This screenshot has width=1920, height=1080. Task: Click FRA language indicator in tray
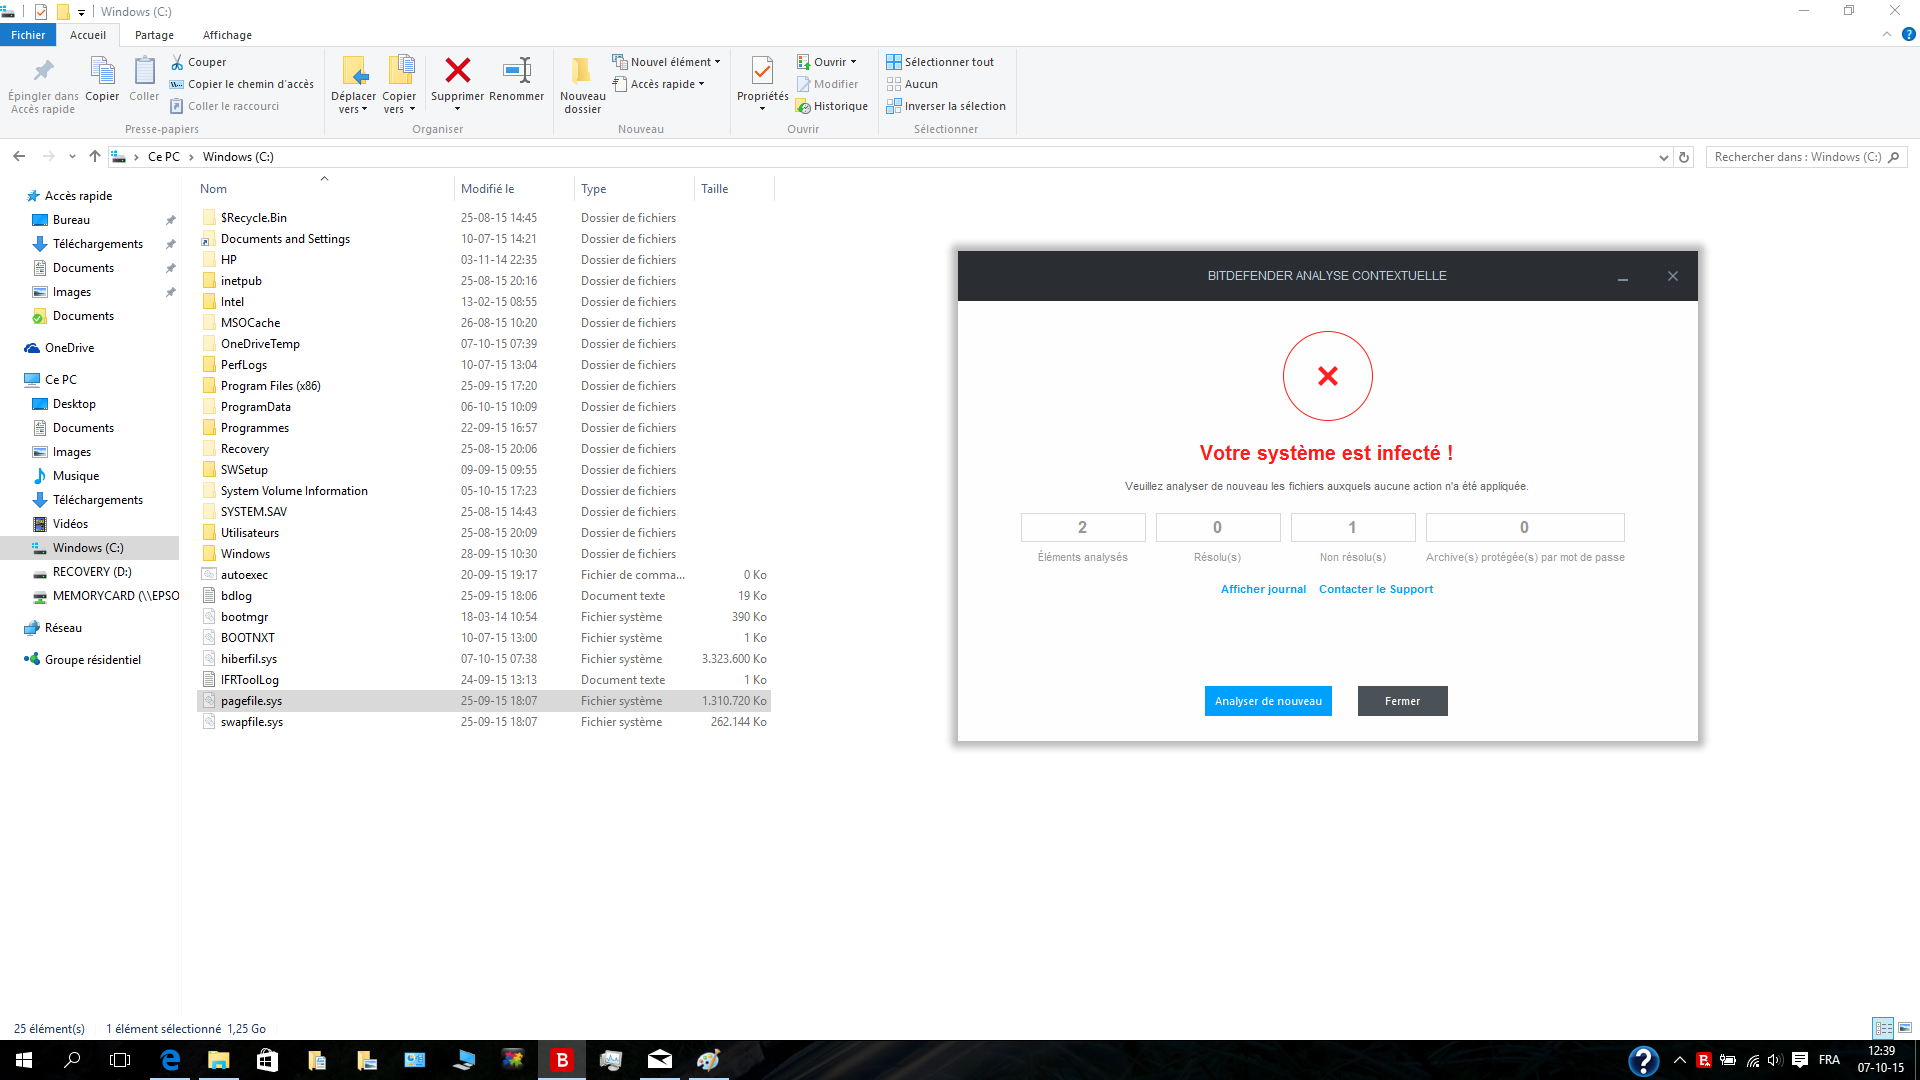1829,1060
